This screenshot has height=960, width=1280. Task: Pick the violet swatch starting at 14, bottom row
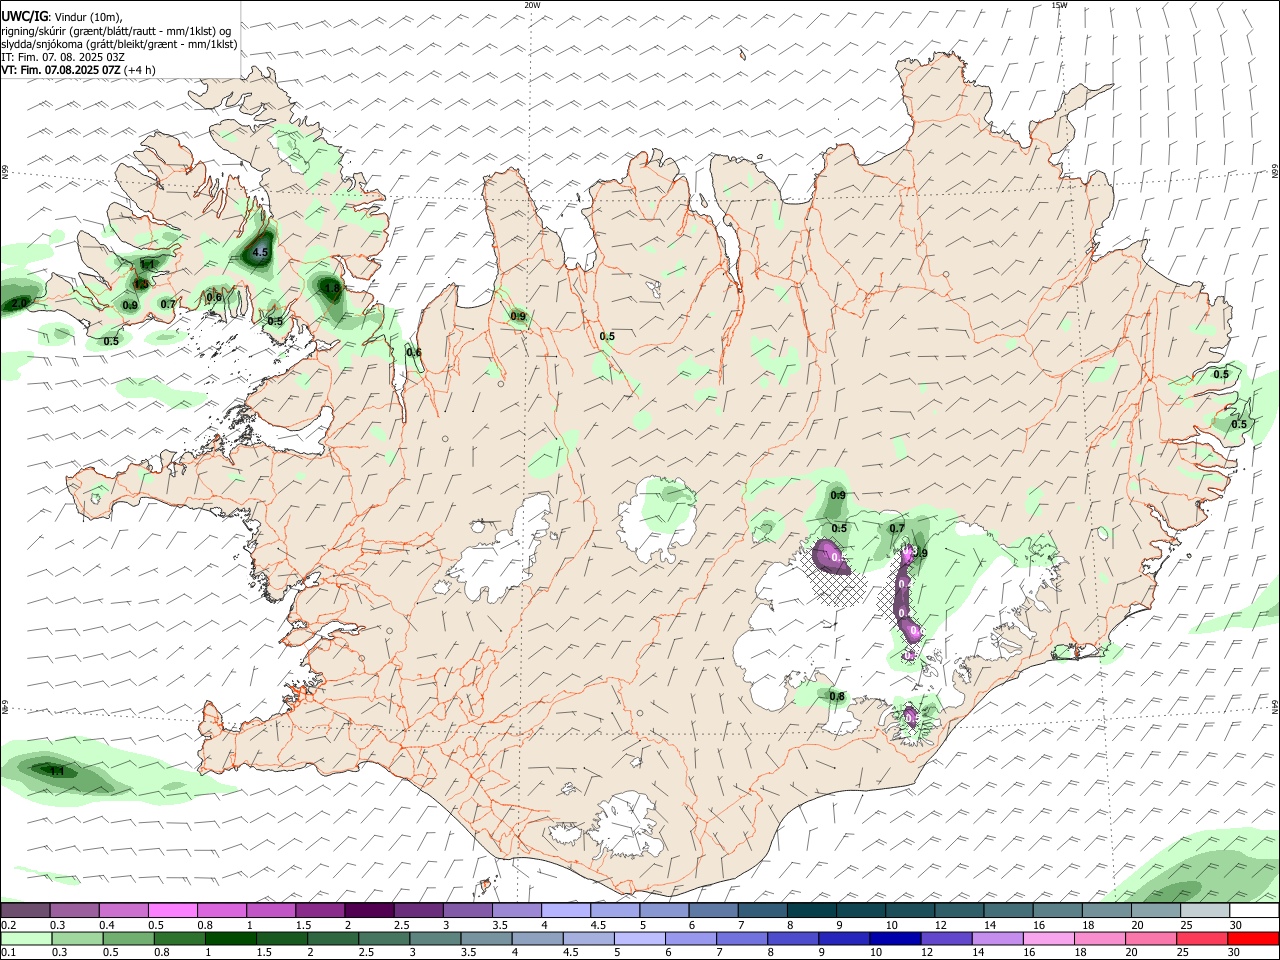(x=997, y=938)
